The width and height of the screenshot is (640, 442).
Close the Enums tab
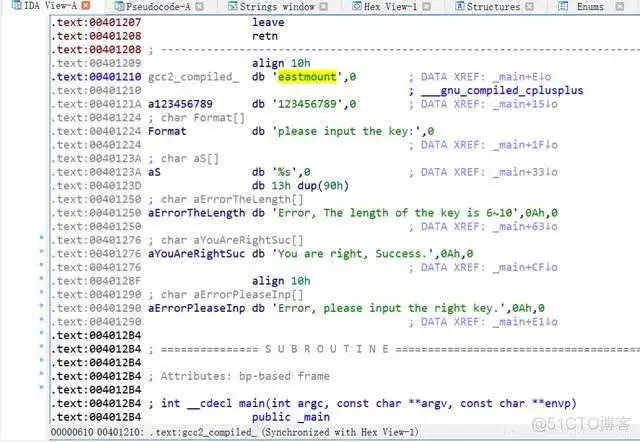[x=619, y=6]
